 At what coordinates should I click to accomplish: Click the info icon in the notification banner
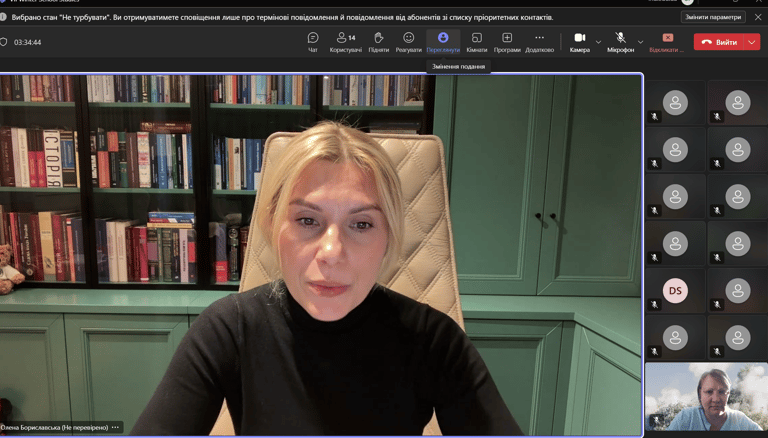(x=3, y=17)
